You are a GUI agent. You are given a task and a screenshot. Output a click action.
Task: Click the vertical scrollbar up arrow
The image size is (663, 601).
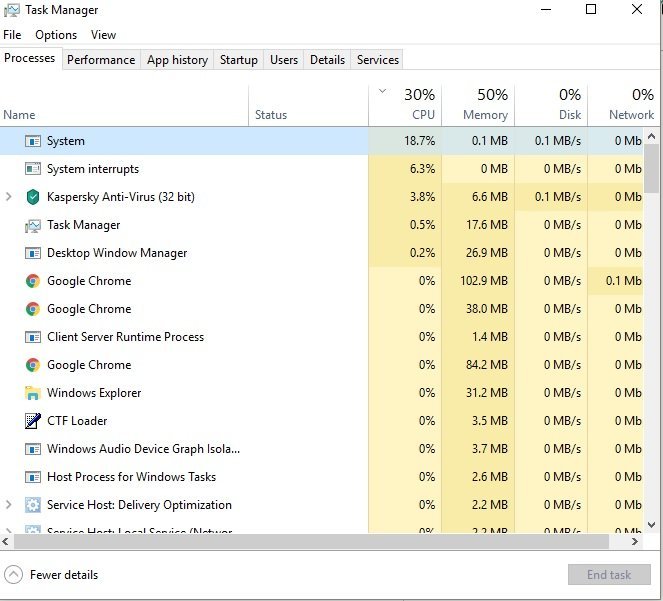[x=652, y=136]
